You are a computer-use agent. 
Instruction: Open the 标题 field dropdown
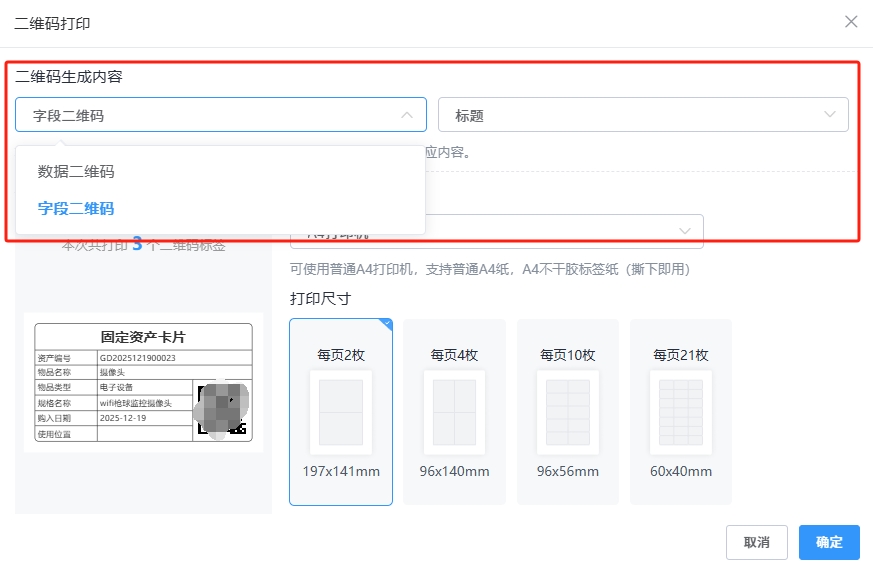[x=630, y=115]
